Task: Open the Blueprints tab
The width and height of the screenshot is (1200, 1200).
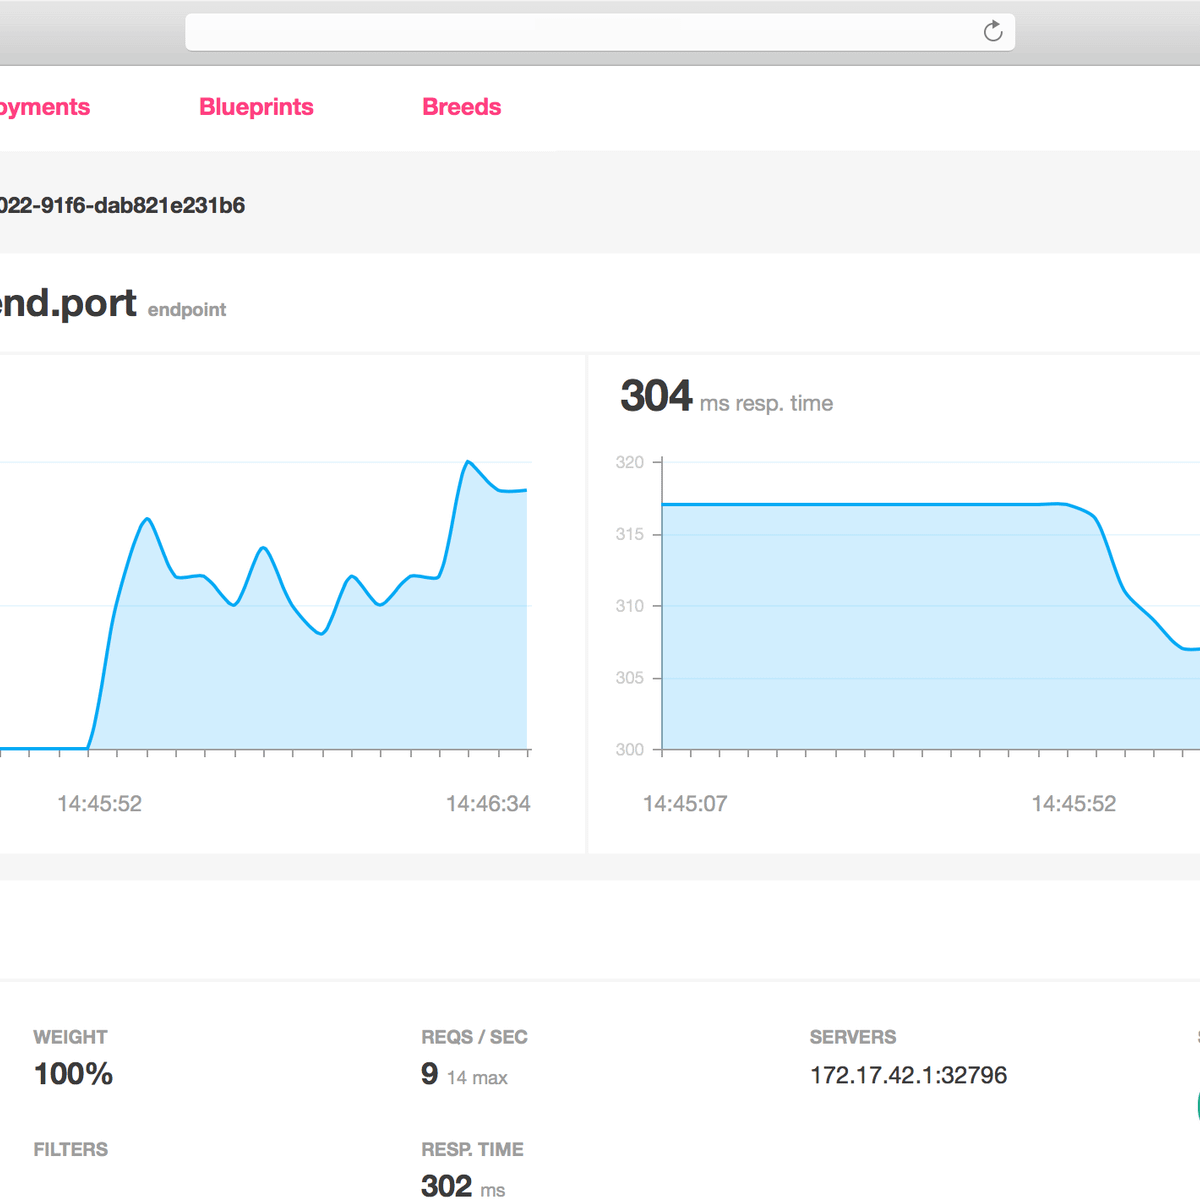Action: [x=256, y=107]
